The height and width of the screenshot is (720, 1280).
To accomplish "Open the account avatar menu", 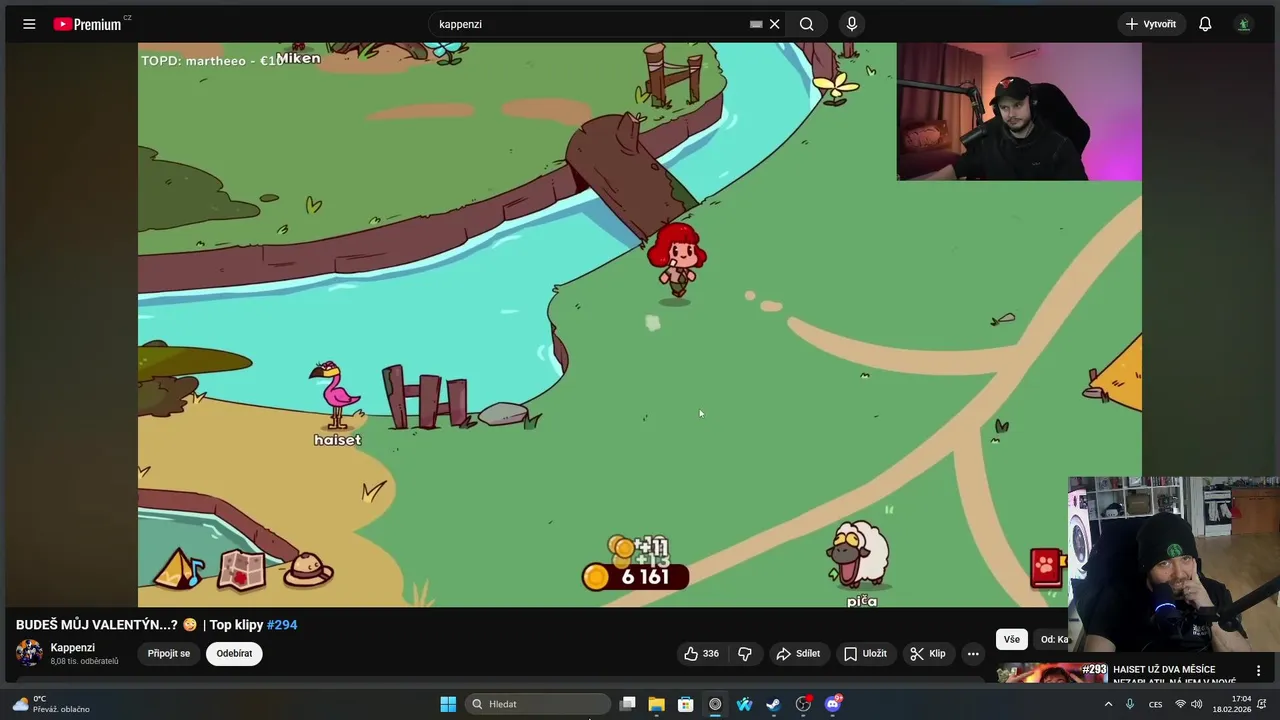I will click(x=1244, y=24).
